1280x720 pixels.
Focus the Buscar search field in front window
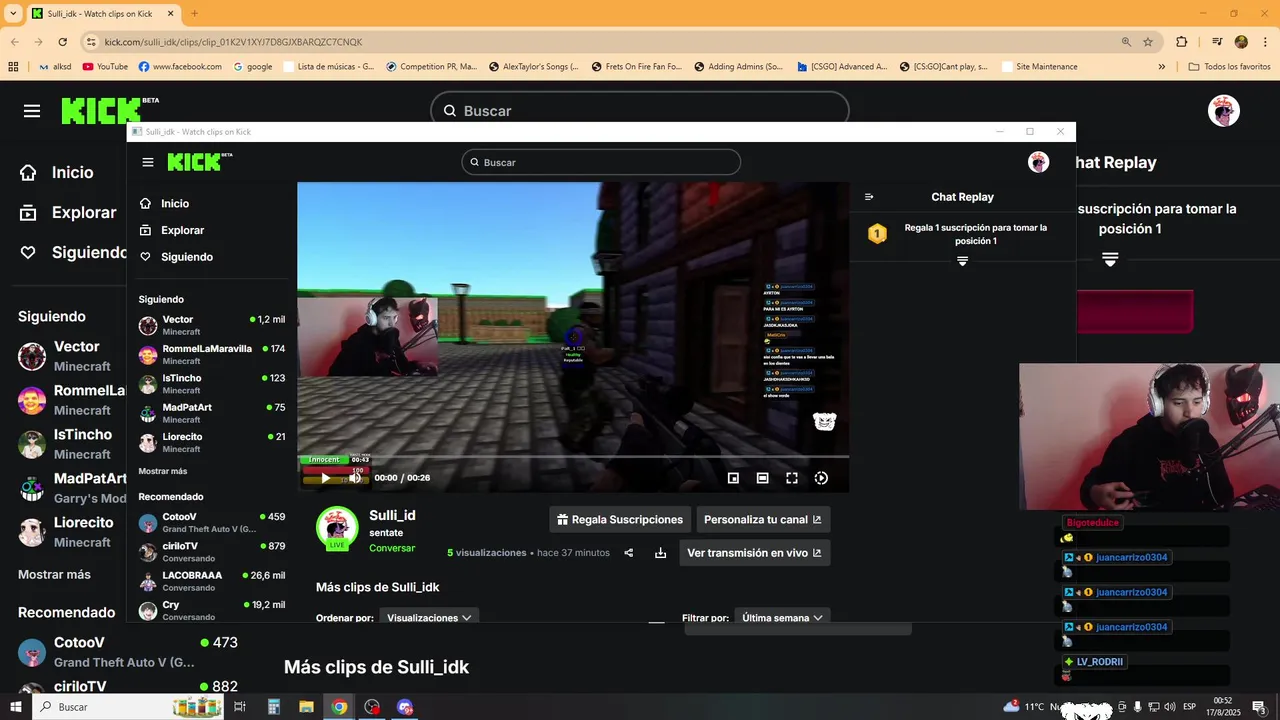pos(601,162)
